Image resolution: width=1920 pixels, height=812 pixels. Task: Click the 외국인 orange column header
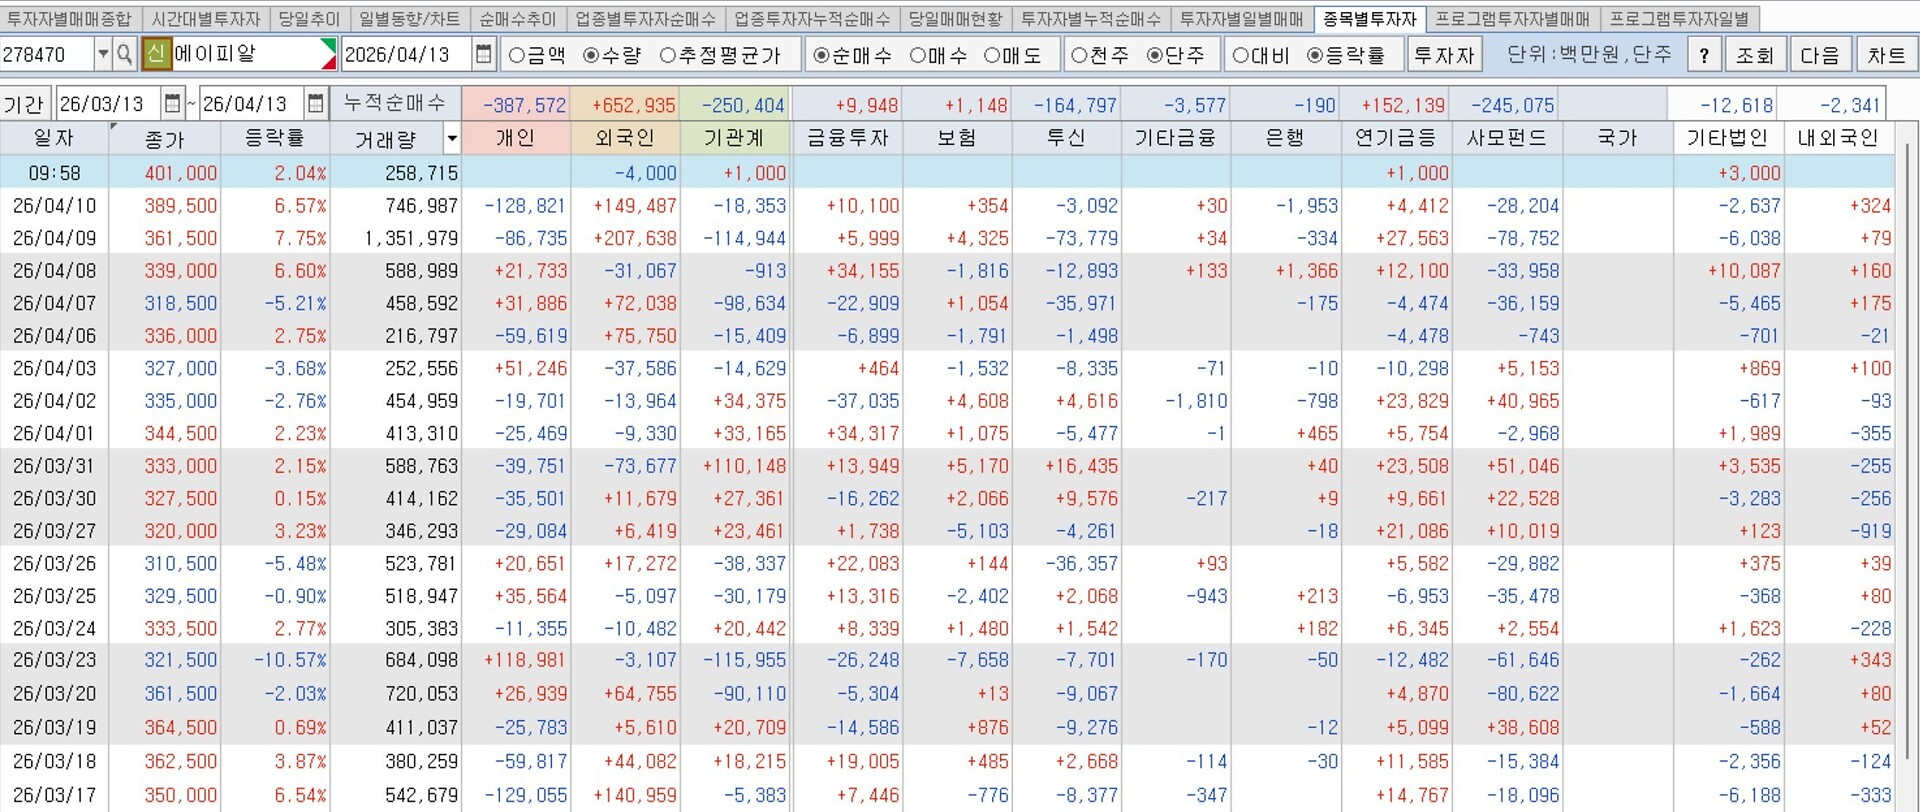[x=625, y=138]
